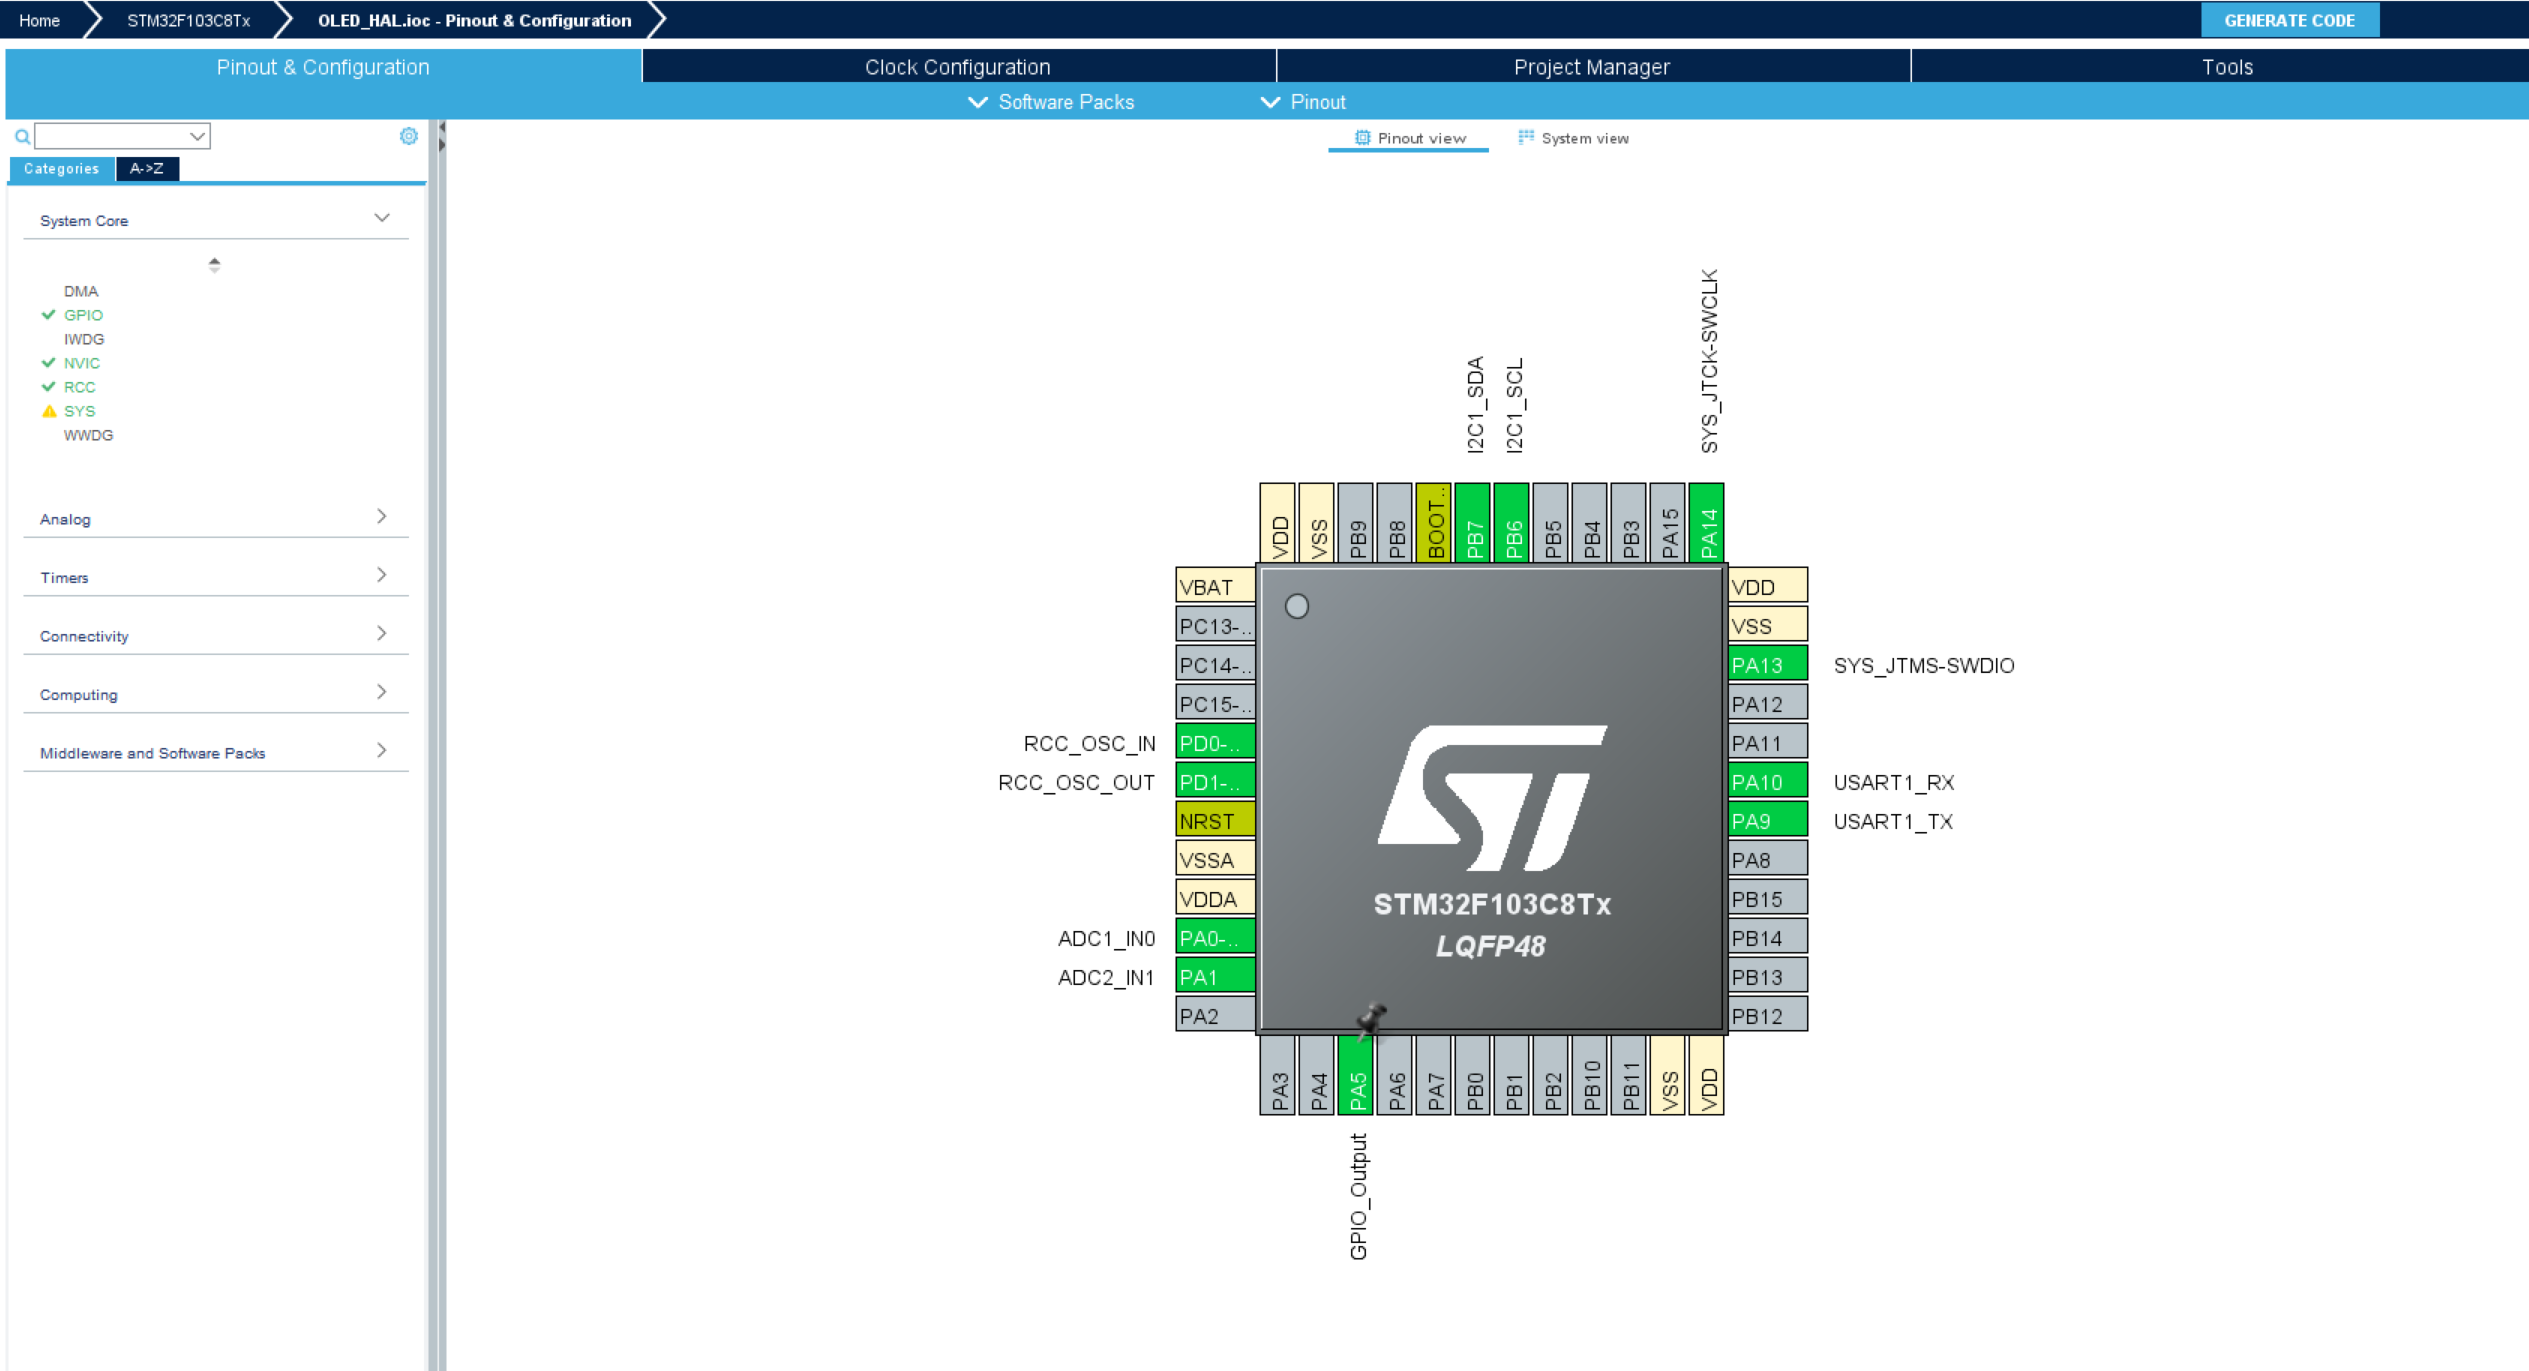Screen dimensions: 2529x1371
Task: Expand the Connectivity category
Action: pos(381,634)
